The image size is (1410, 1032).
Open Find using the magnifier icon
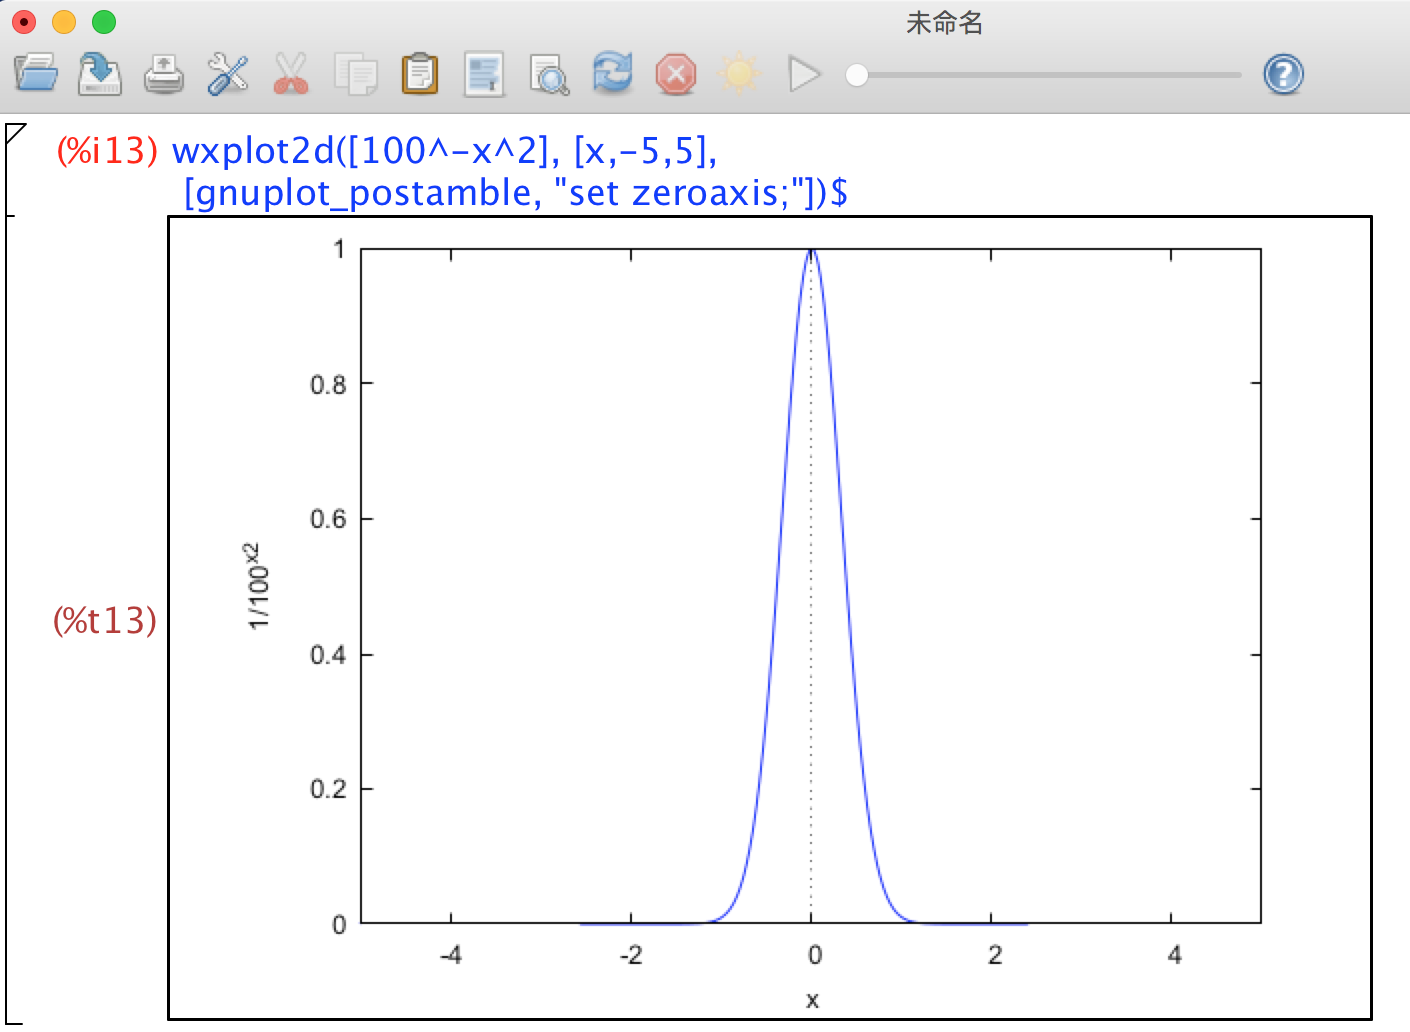click(x=549, y=75)
